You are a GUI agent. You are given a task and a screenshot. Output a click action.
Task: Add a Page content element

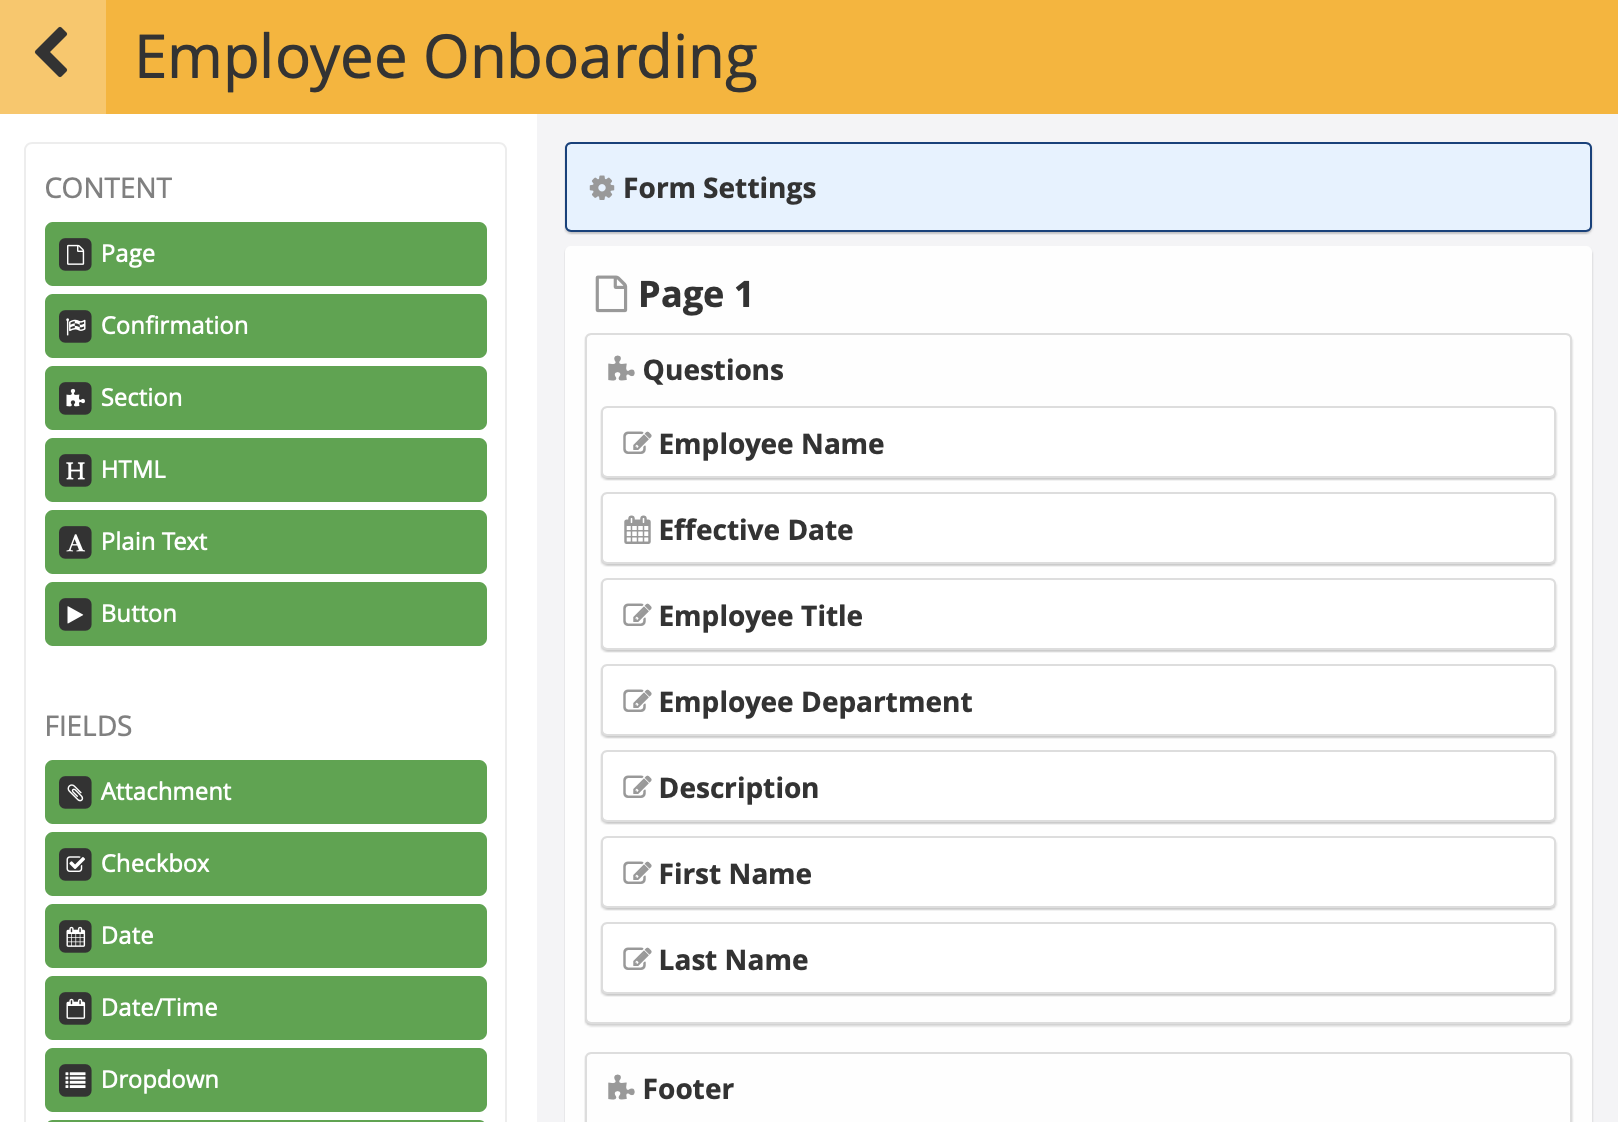pyautogui.click(x=266, y=254)
